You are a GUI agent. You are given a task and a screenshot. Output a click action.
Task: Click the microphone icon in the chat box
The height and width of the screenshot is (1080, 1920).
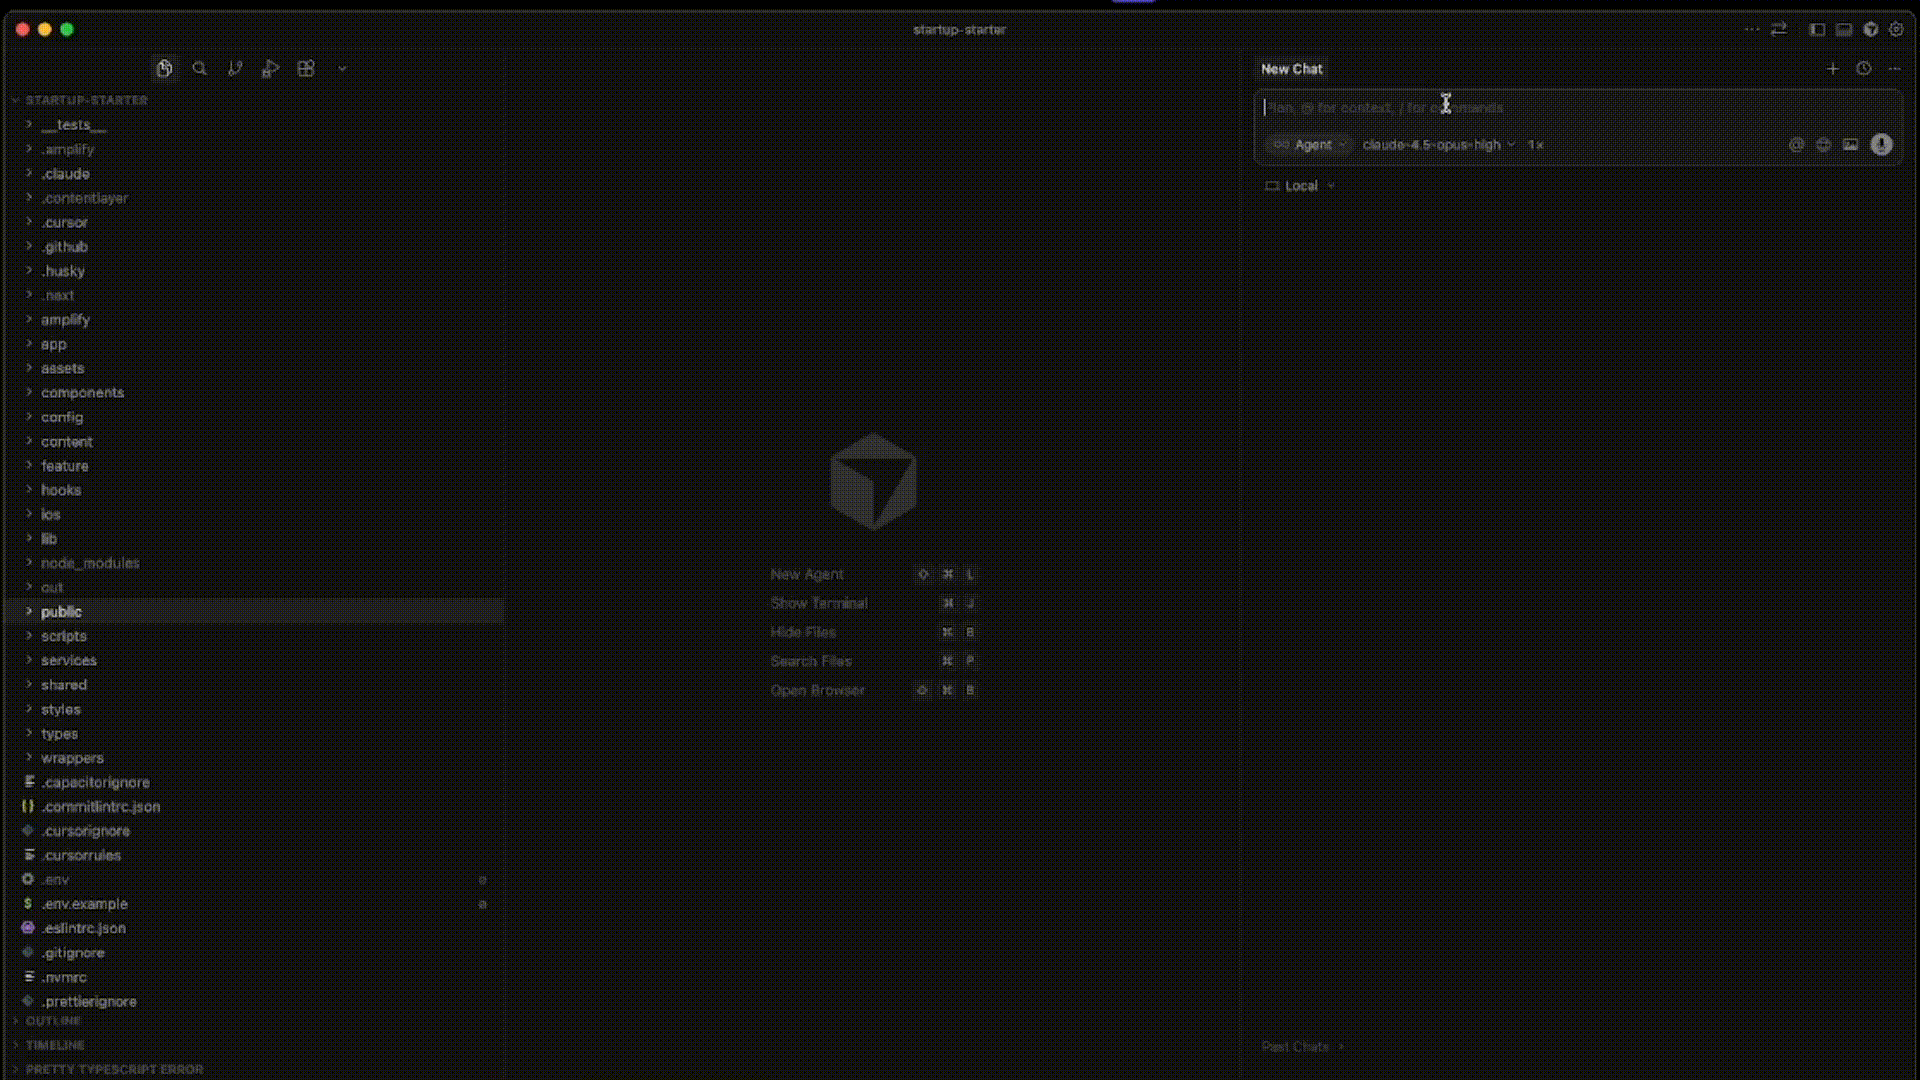(x=1883, y=145)
